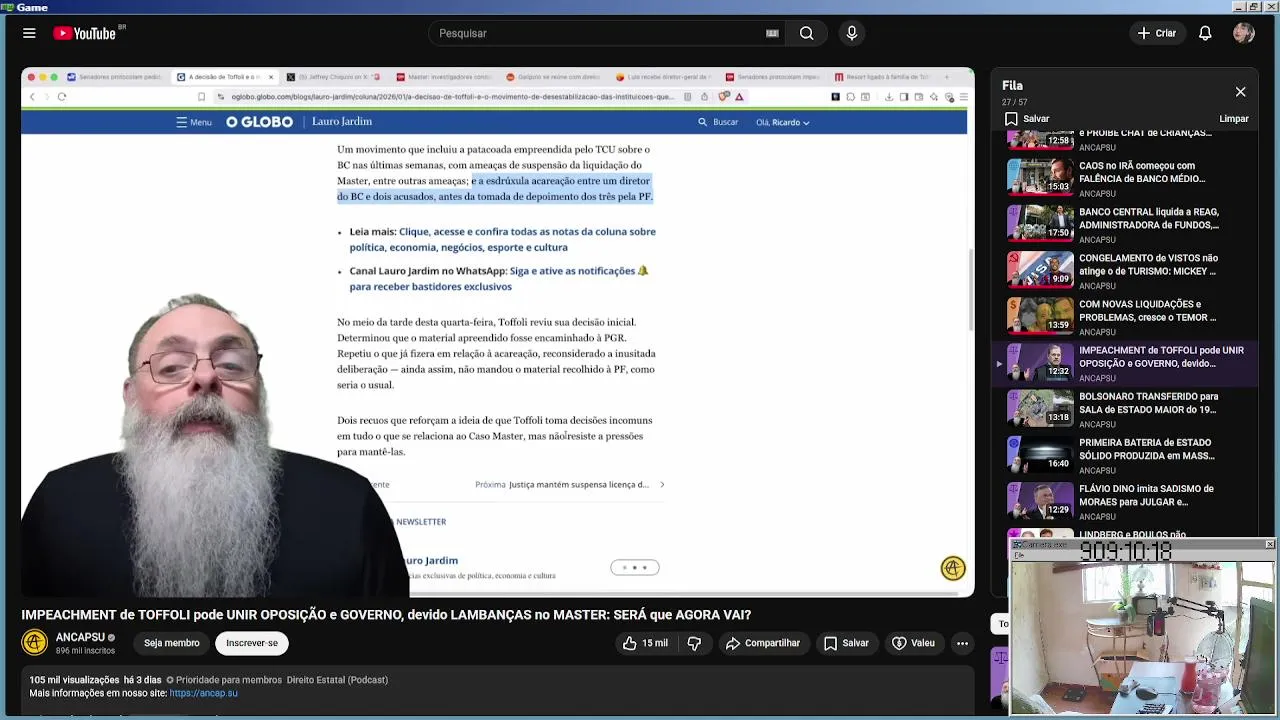Expand the 'Olá, Ricardo' dropdown

pyautogui.click(x=783, y=122)
